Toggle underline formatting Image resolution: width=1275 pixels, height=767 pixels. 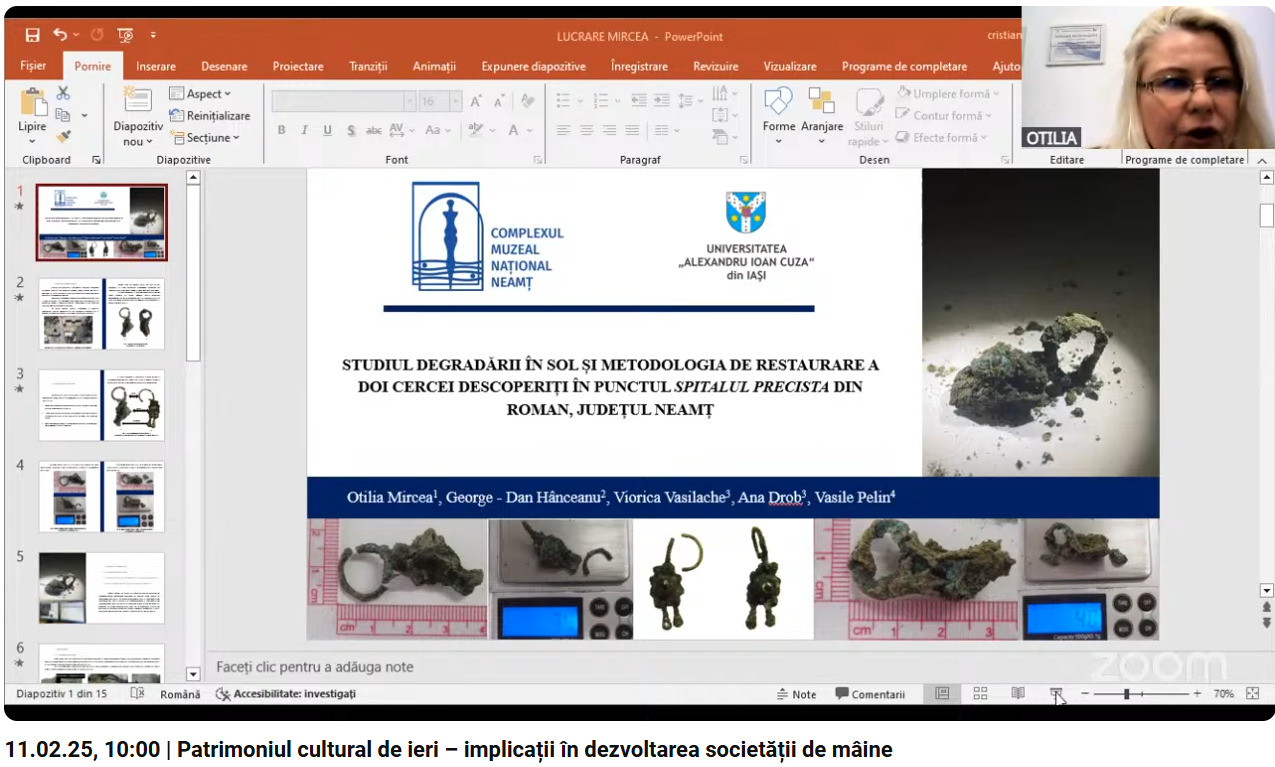point(327,130)
